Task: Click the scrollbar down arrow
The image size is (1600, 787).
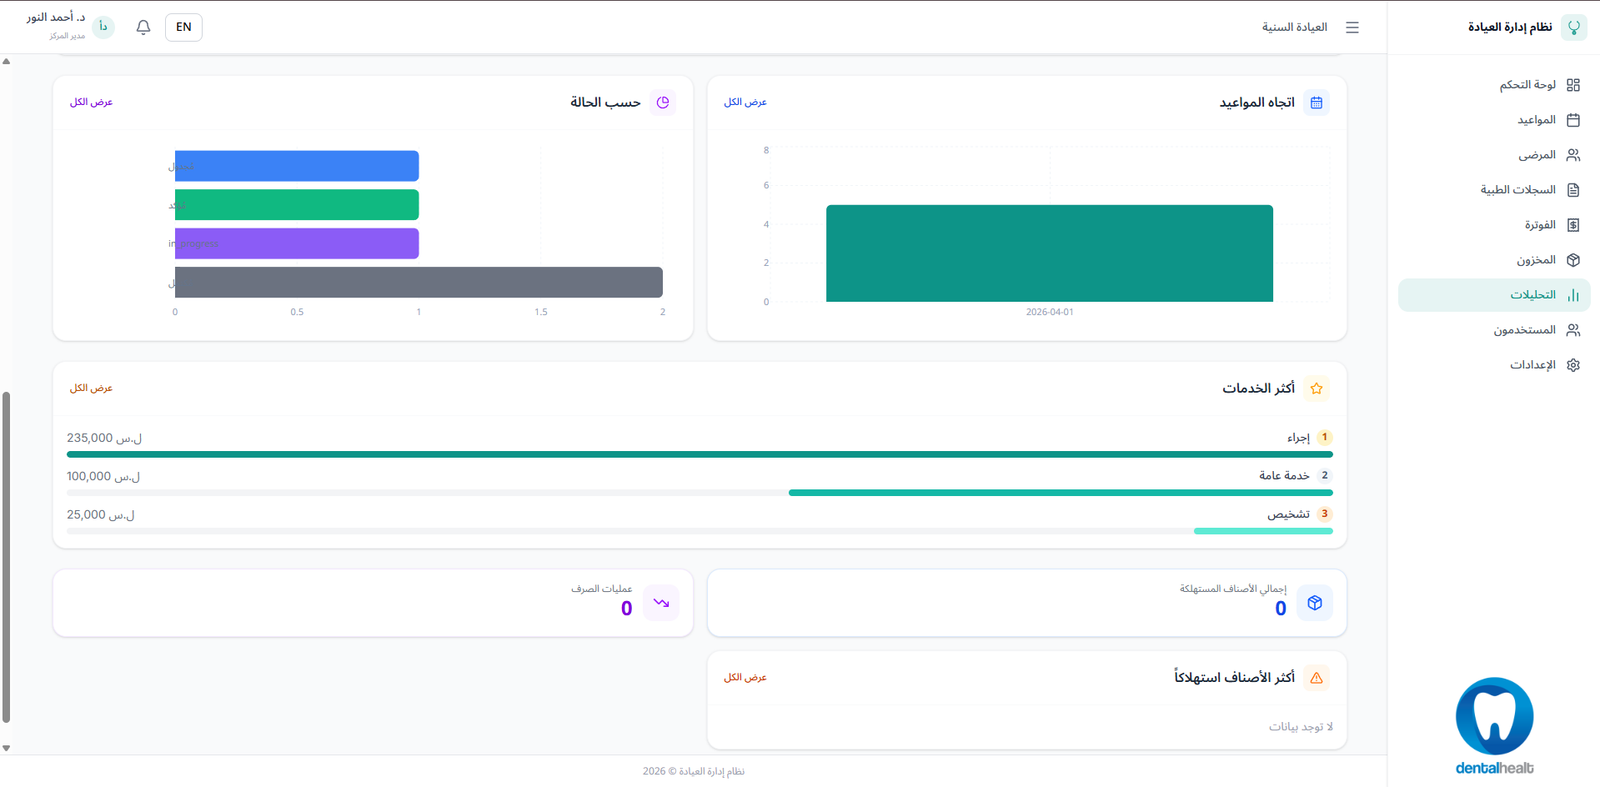Action: pos(6,748)
